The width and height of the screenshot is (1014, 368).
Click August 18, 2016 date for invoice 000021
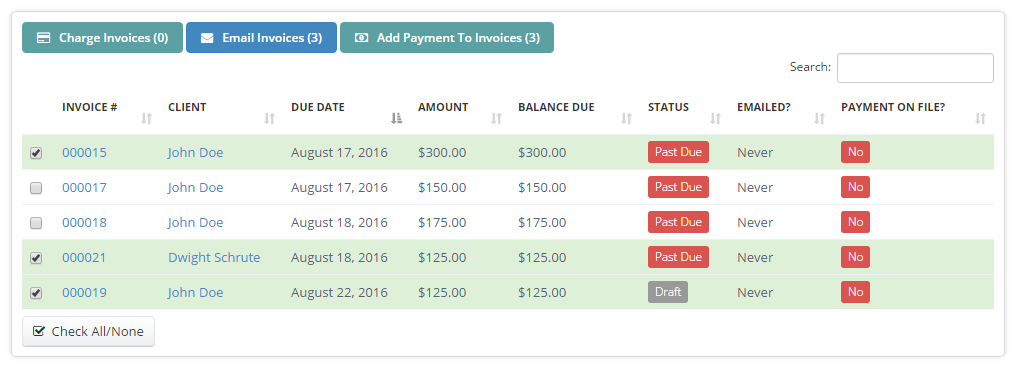click(x=340, y=257)
